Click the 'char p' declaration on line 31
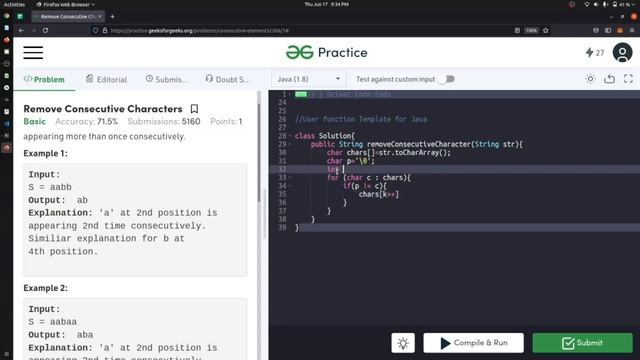This screenshot has width=640, height=360. (351, 161)
